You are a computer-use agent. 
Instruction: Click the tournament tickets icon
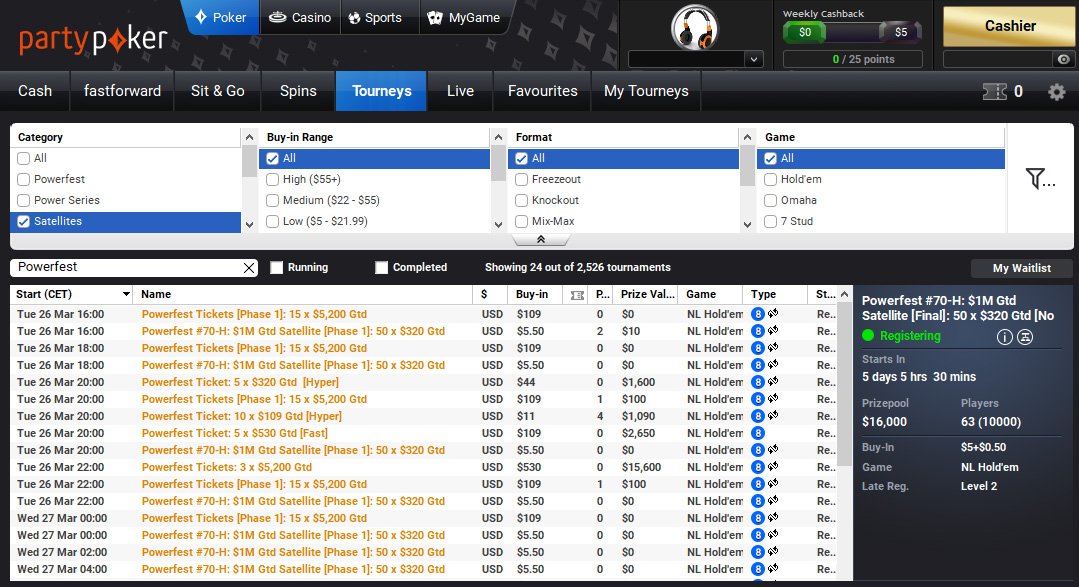[995, 92]
